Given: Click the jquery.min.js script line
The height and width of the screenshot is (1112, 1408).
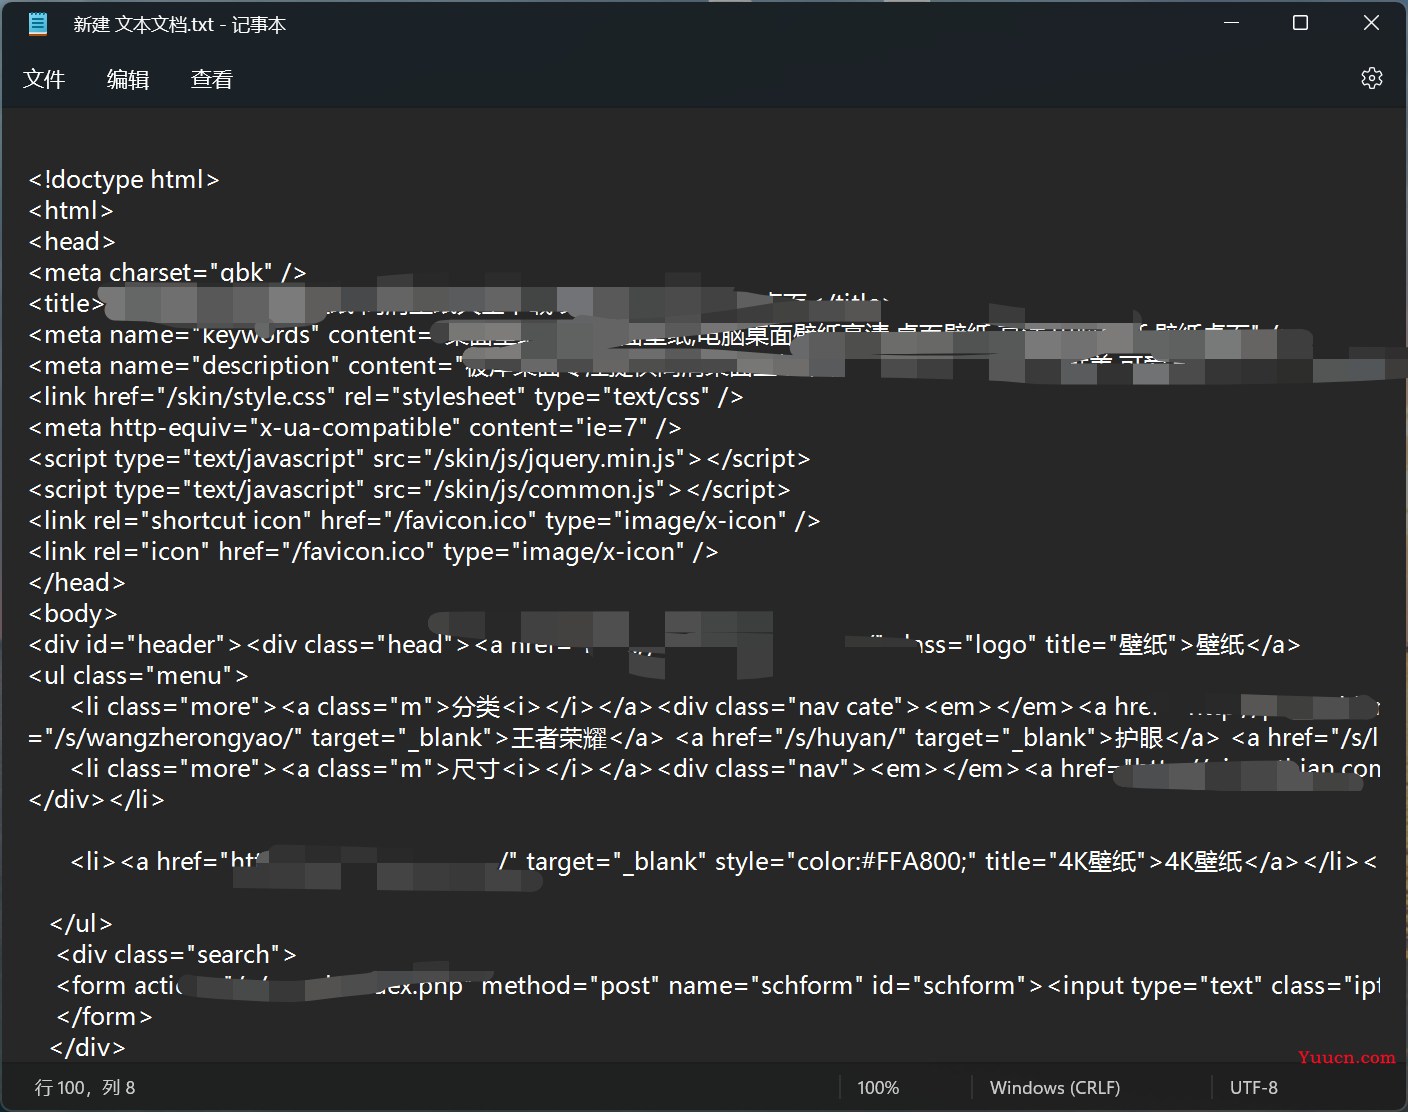Looking at the screenshot, I should 419,458.
